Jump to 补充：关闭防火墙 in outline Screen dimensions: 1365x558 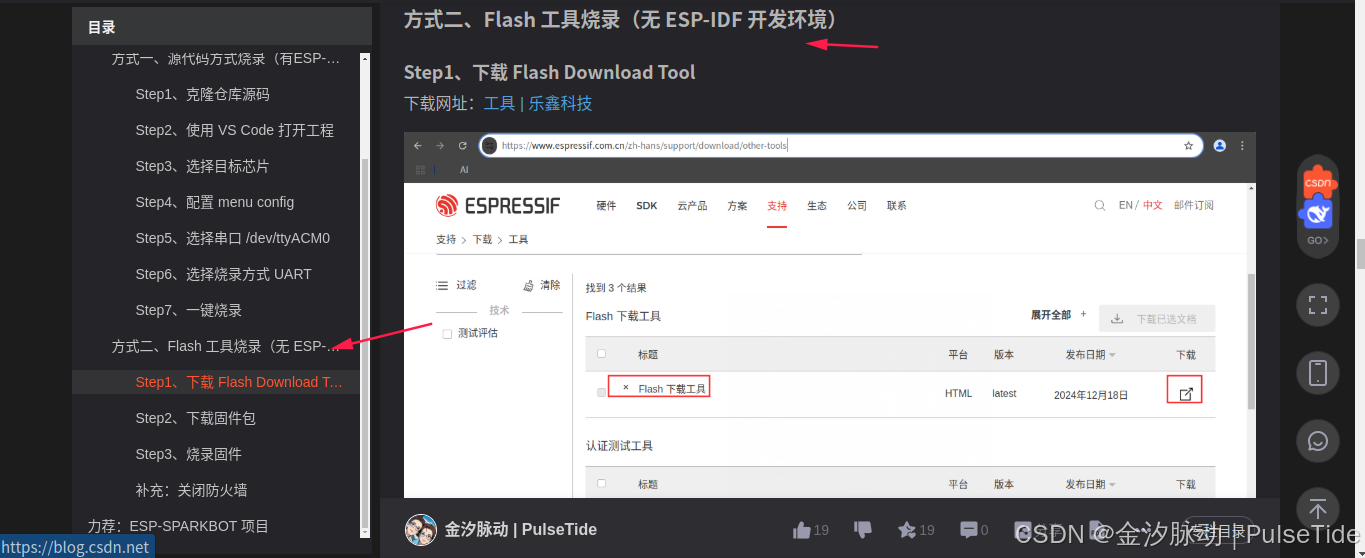(x=191, y=490)
